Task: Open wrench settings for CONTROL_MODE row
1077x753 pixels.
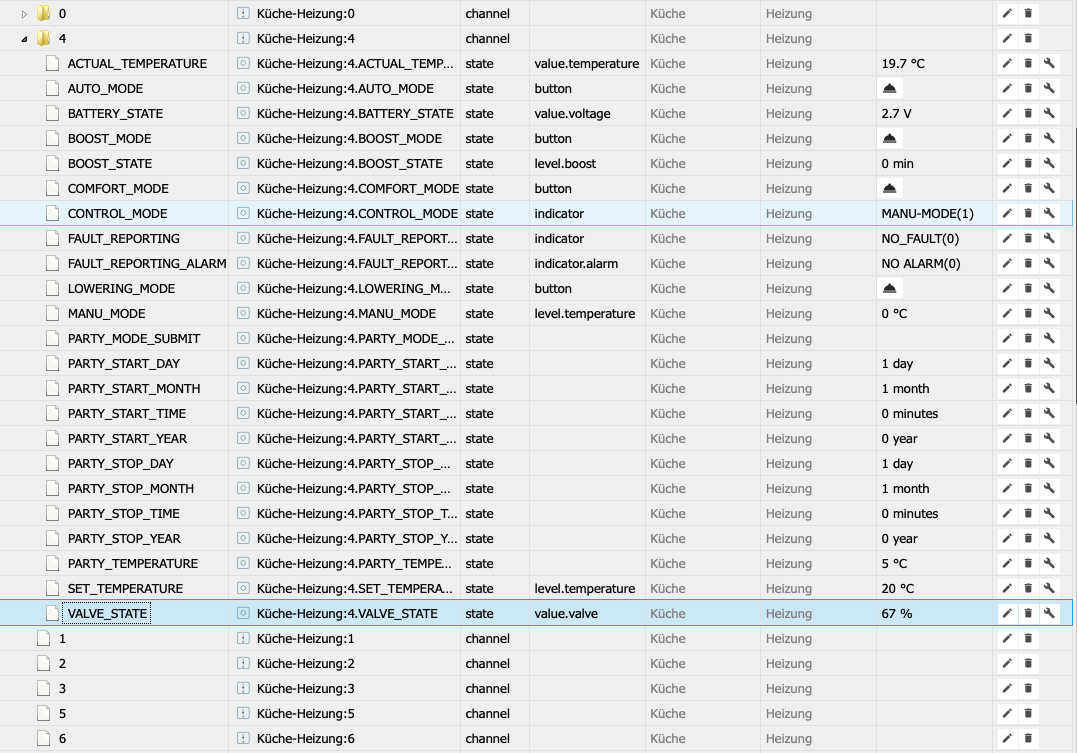Action: pyautogui.click(x=1049, y=214)
